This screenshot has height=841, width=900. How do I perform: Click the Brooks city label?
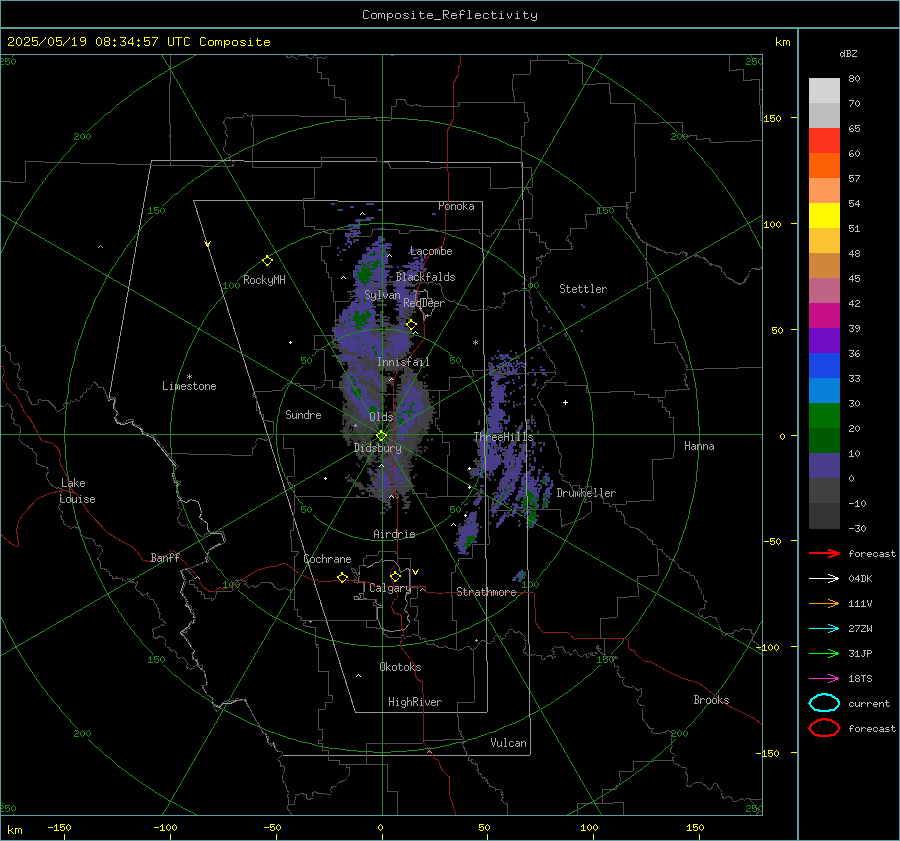711,700
